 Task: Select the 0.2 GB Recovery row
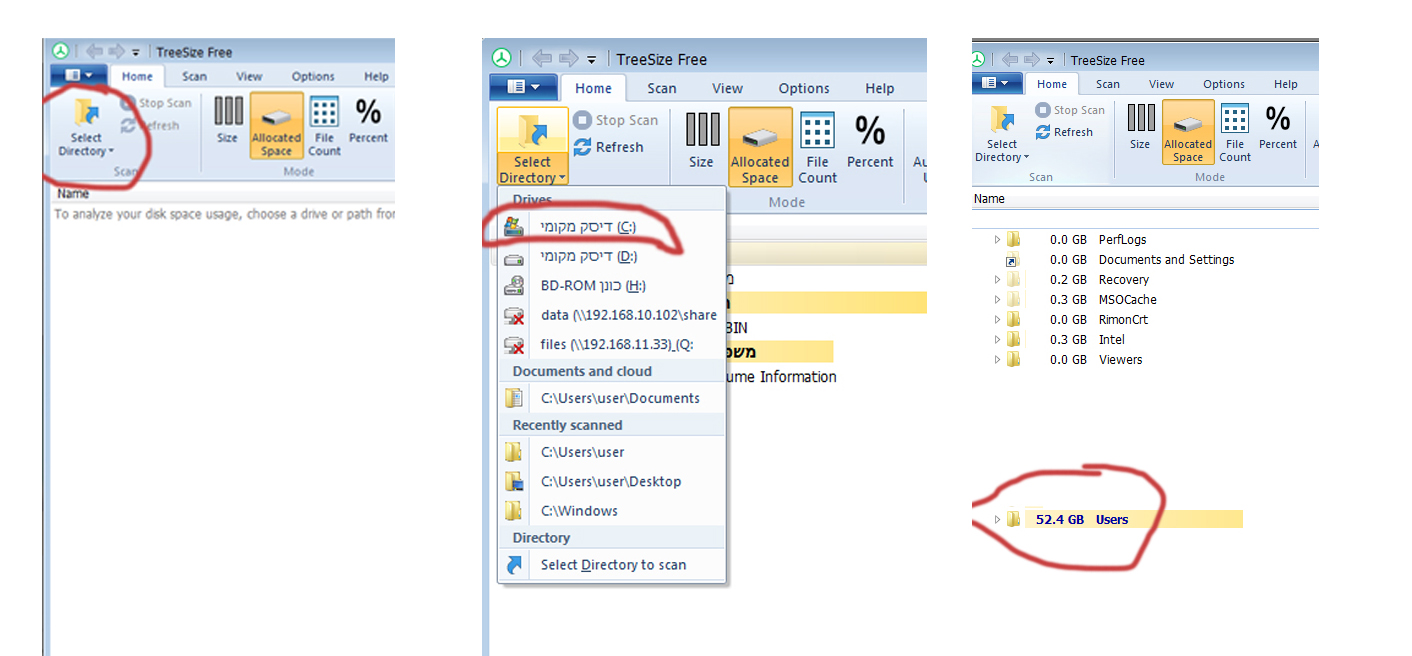pyautogui.click(x=1078, y=280)
